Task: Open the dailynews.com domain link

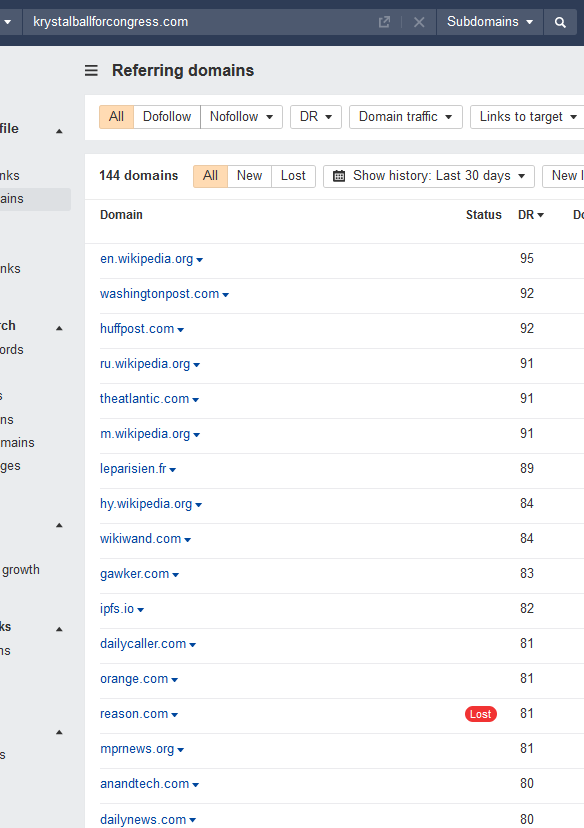Action: point(143,819)
